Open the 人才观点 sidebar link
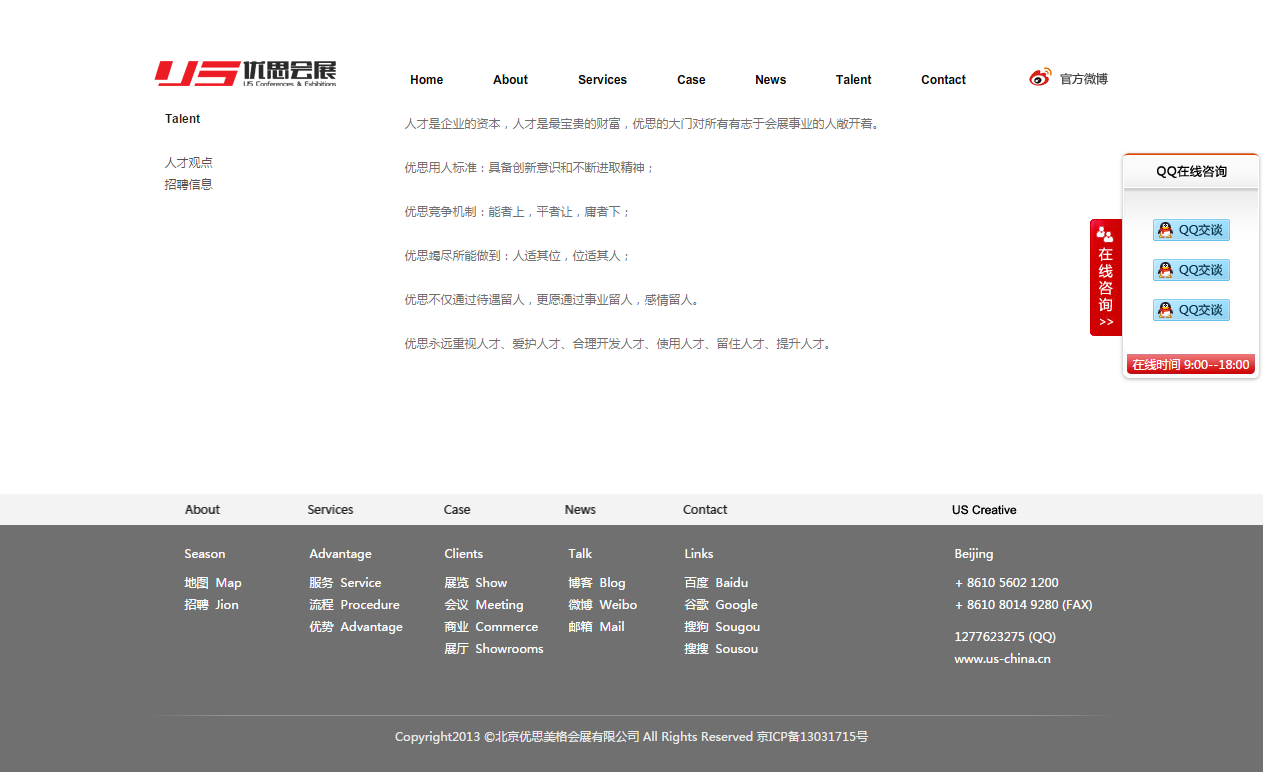 [188, 162]
